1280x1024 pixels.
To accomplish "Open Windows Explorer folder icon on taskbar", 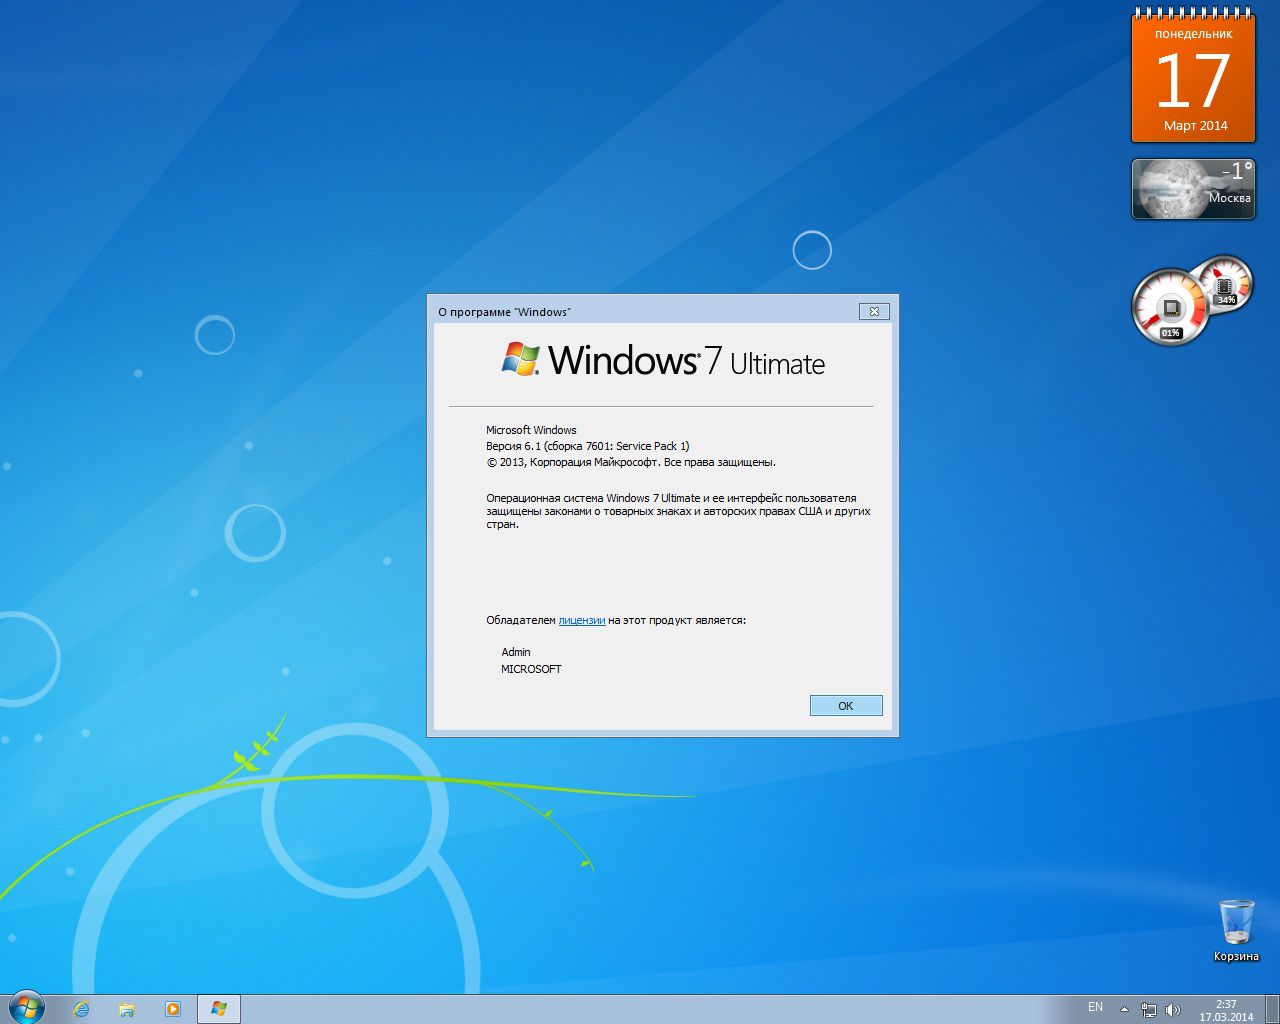I will (127, 1009).
